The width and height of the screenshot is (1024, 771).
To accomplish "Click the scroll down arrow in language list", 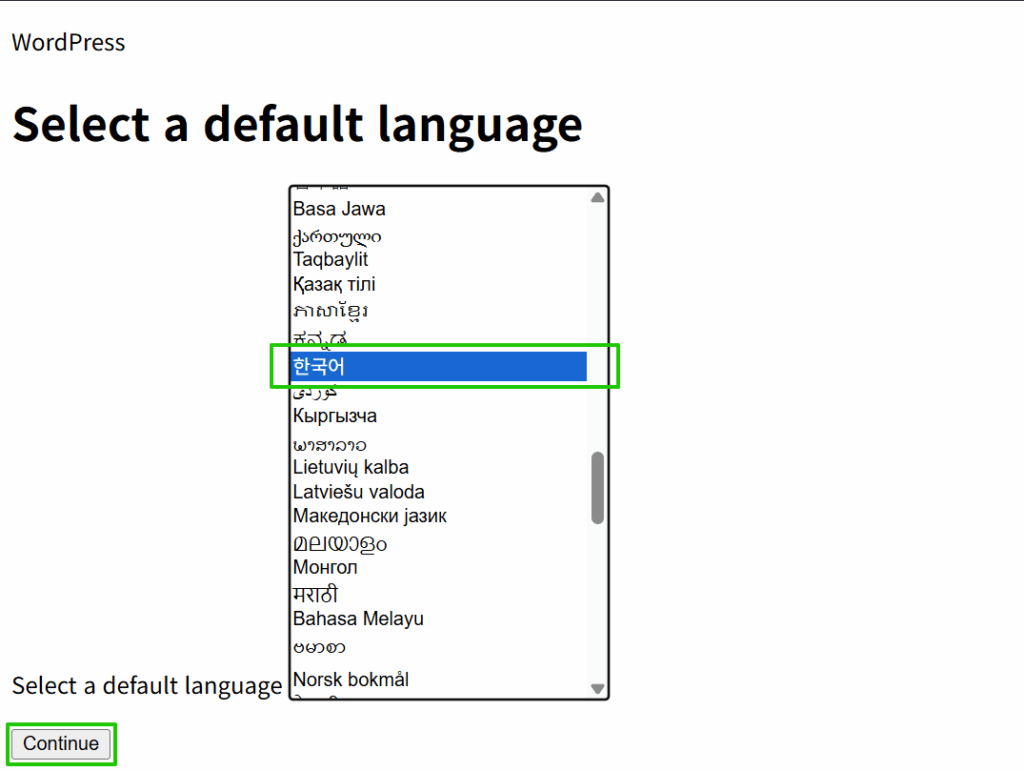I will click(597, 688).
